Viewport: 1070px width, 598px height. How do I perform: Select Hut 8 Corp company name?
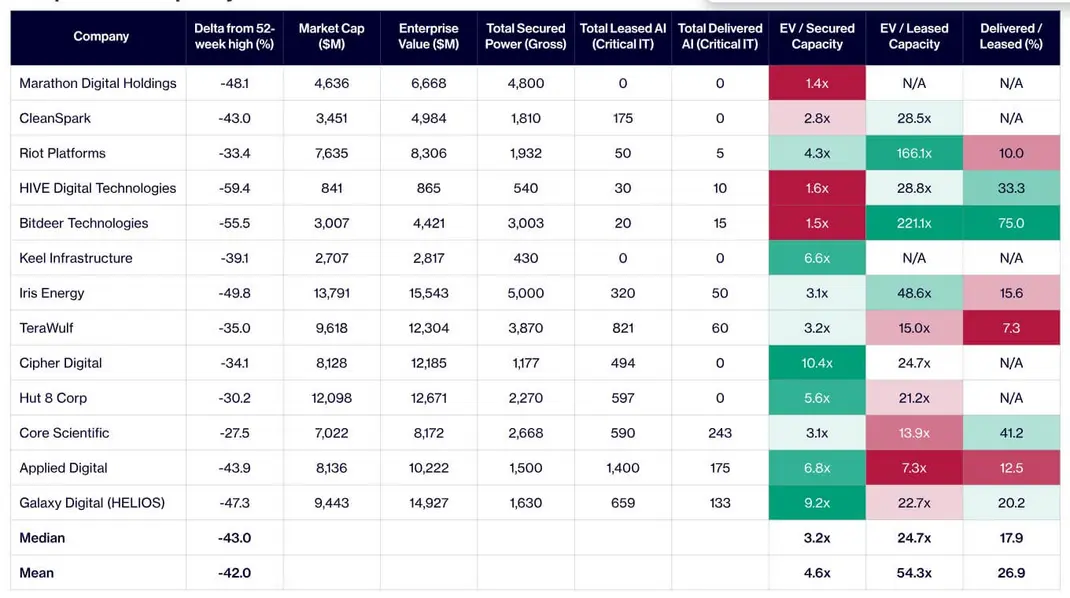[x=53, y=398]
